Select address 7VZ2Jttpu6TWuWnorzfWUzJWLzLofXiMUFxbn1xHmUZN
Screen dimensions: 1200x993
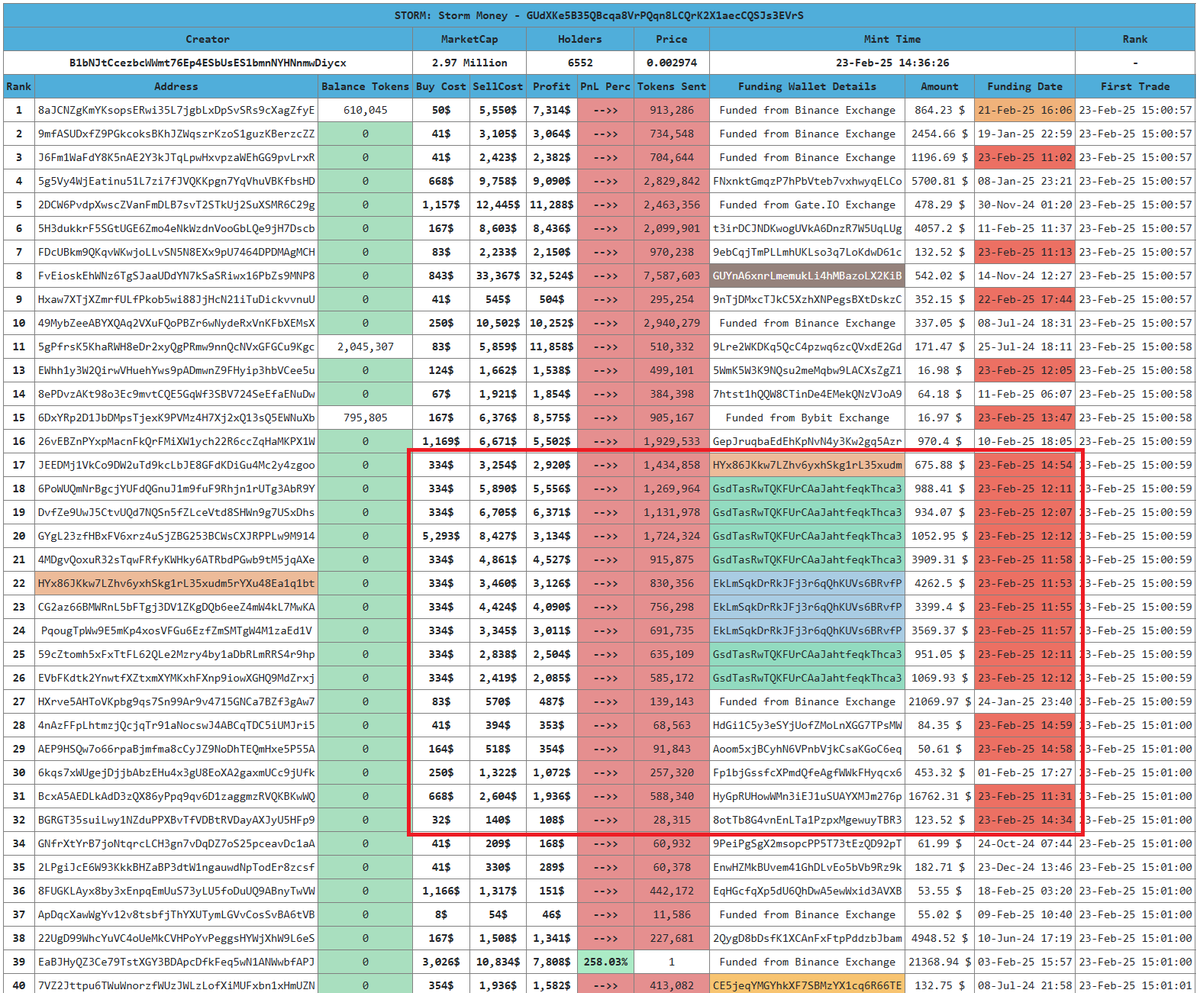pyautogui.click(x=176, y=985)
